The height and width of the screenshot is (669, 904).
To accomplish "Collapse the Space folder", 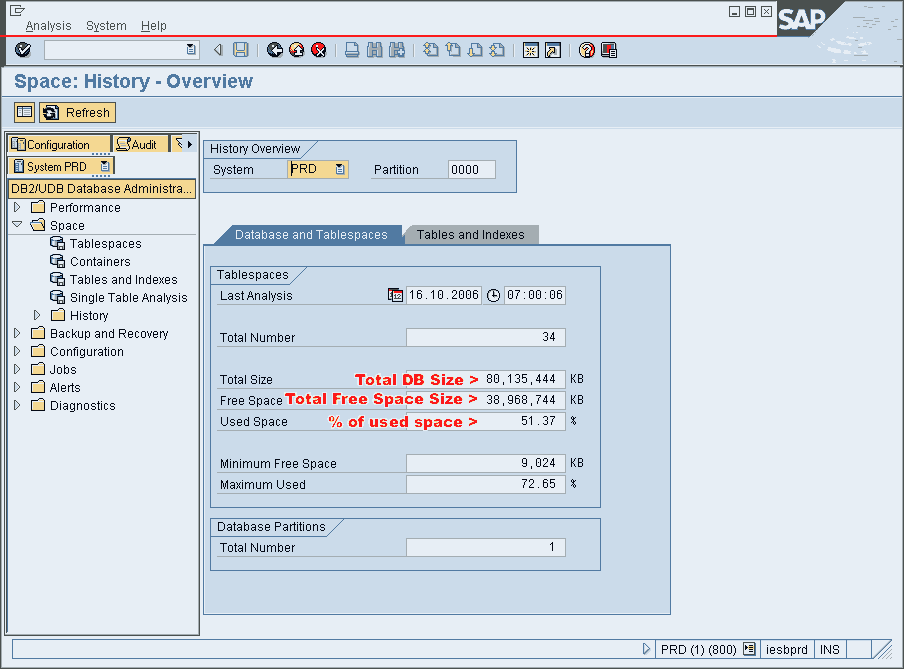I will click(17, 224).
